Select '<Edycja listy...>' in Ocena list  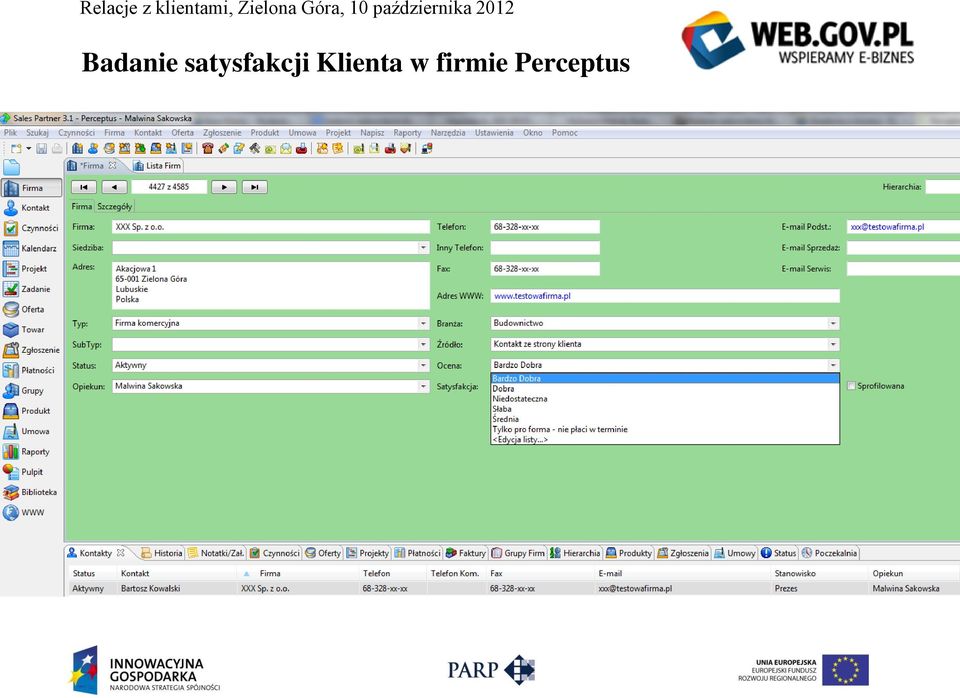pos(665,440)
